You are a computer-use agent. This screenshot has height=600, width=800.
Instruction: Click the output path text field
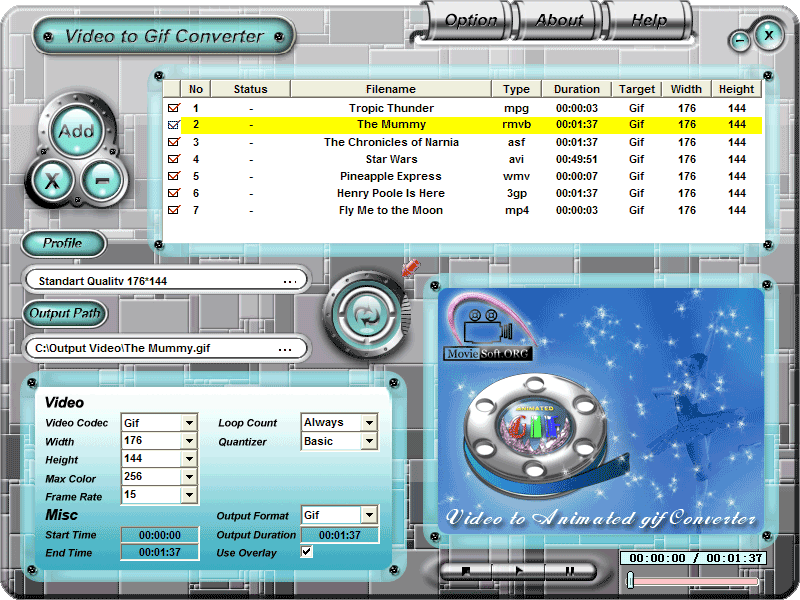(167, 349)
